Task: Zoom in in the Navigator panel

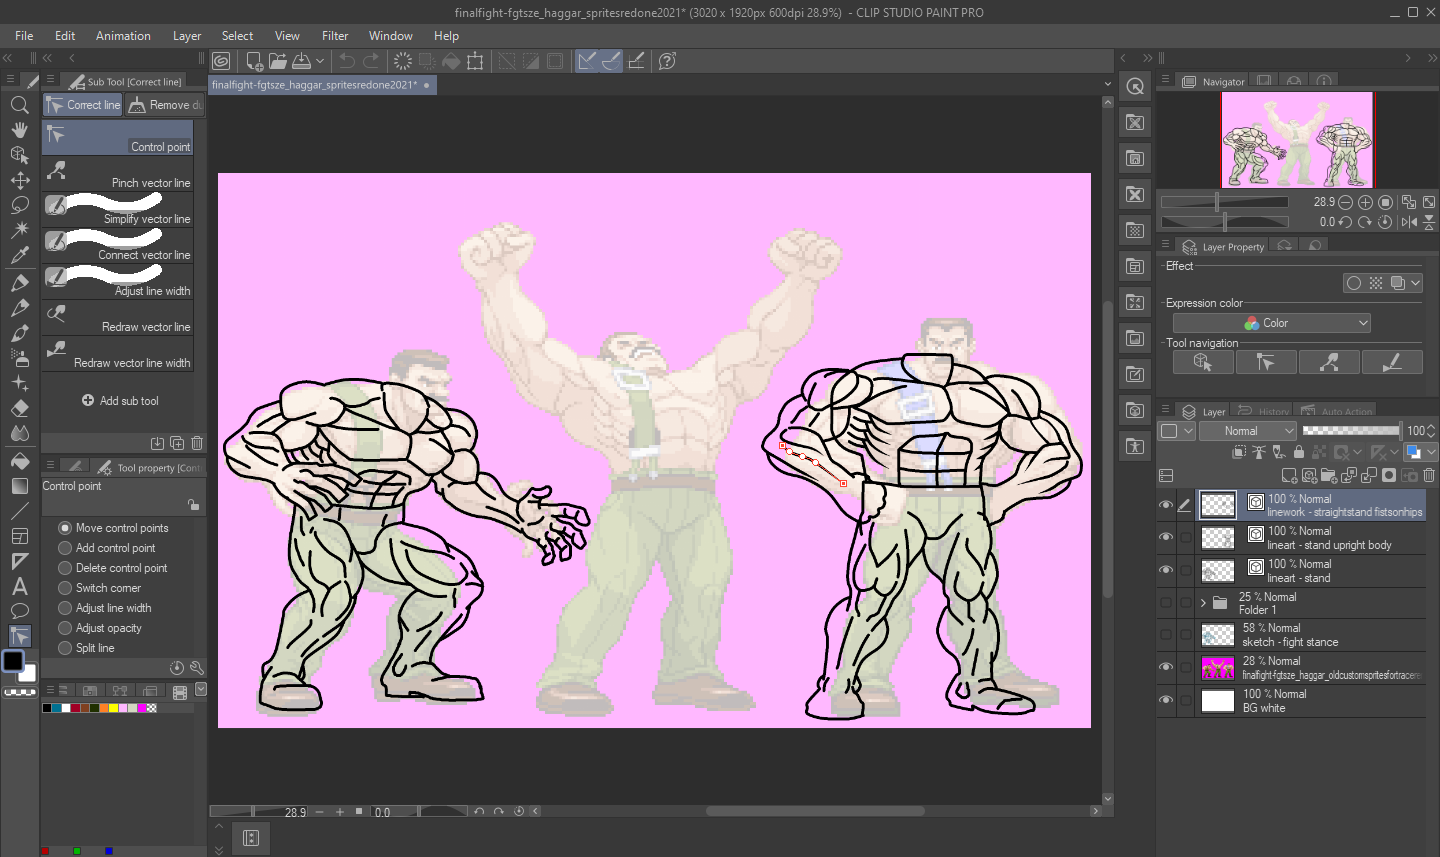Action: pos(1365,202)
